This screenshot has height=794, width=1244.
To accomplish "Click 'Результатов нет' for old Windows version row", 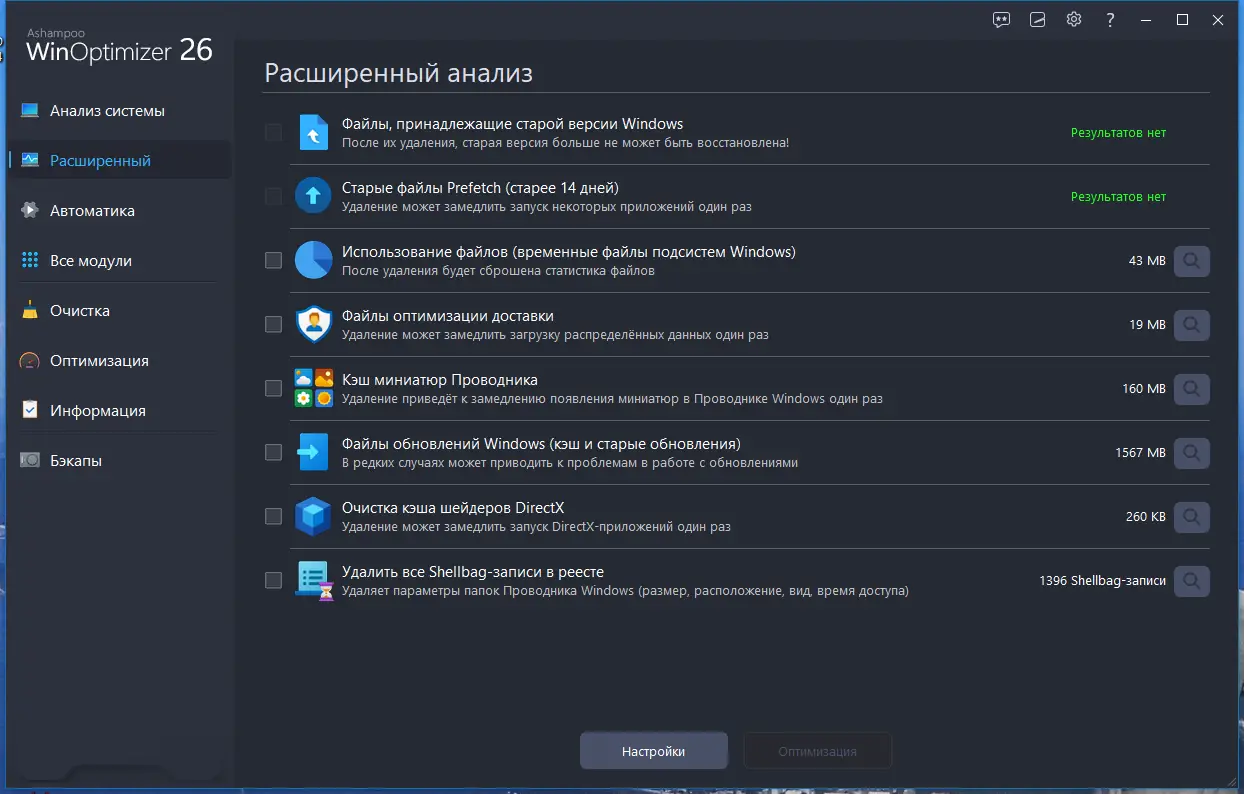I will coord(1118,133).
